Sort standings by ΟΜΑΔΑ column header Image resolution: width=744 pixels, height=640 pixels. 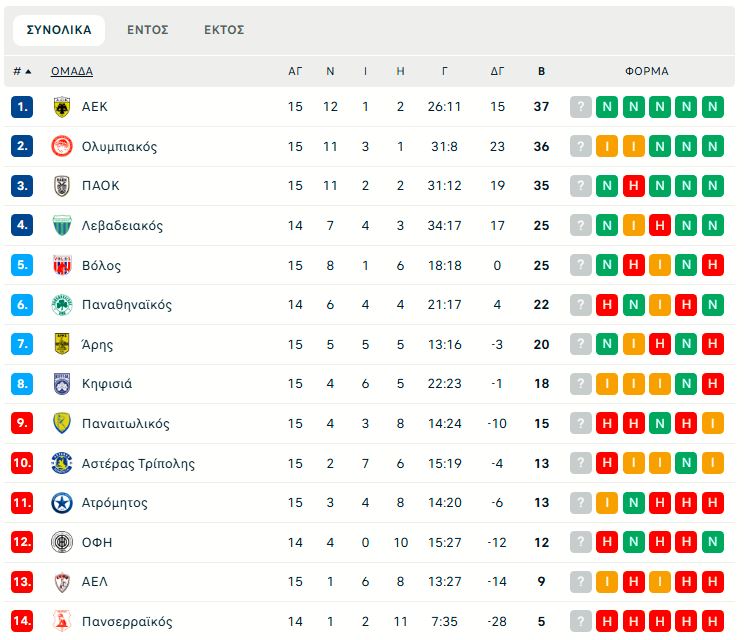[x=72, y=71]
